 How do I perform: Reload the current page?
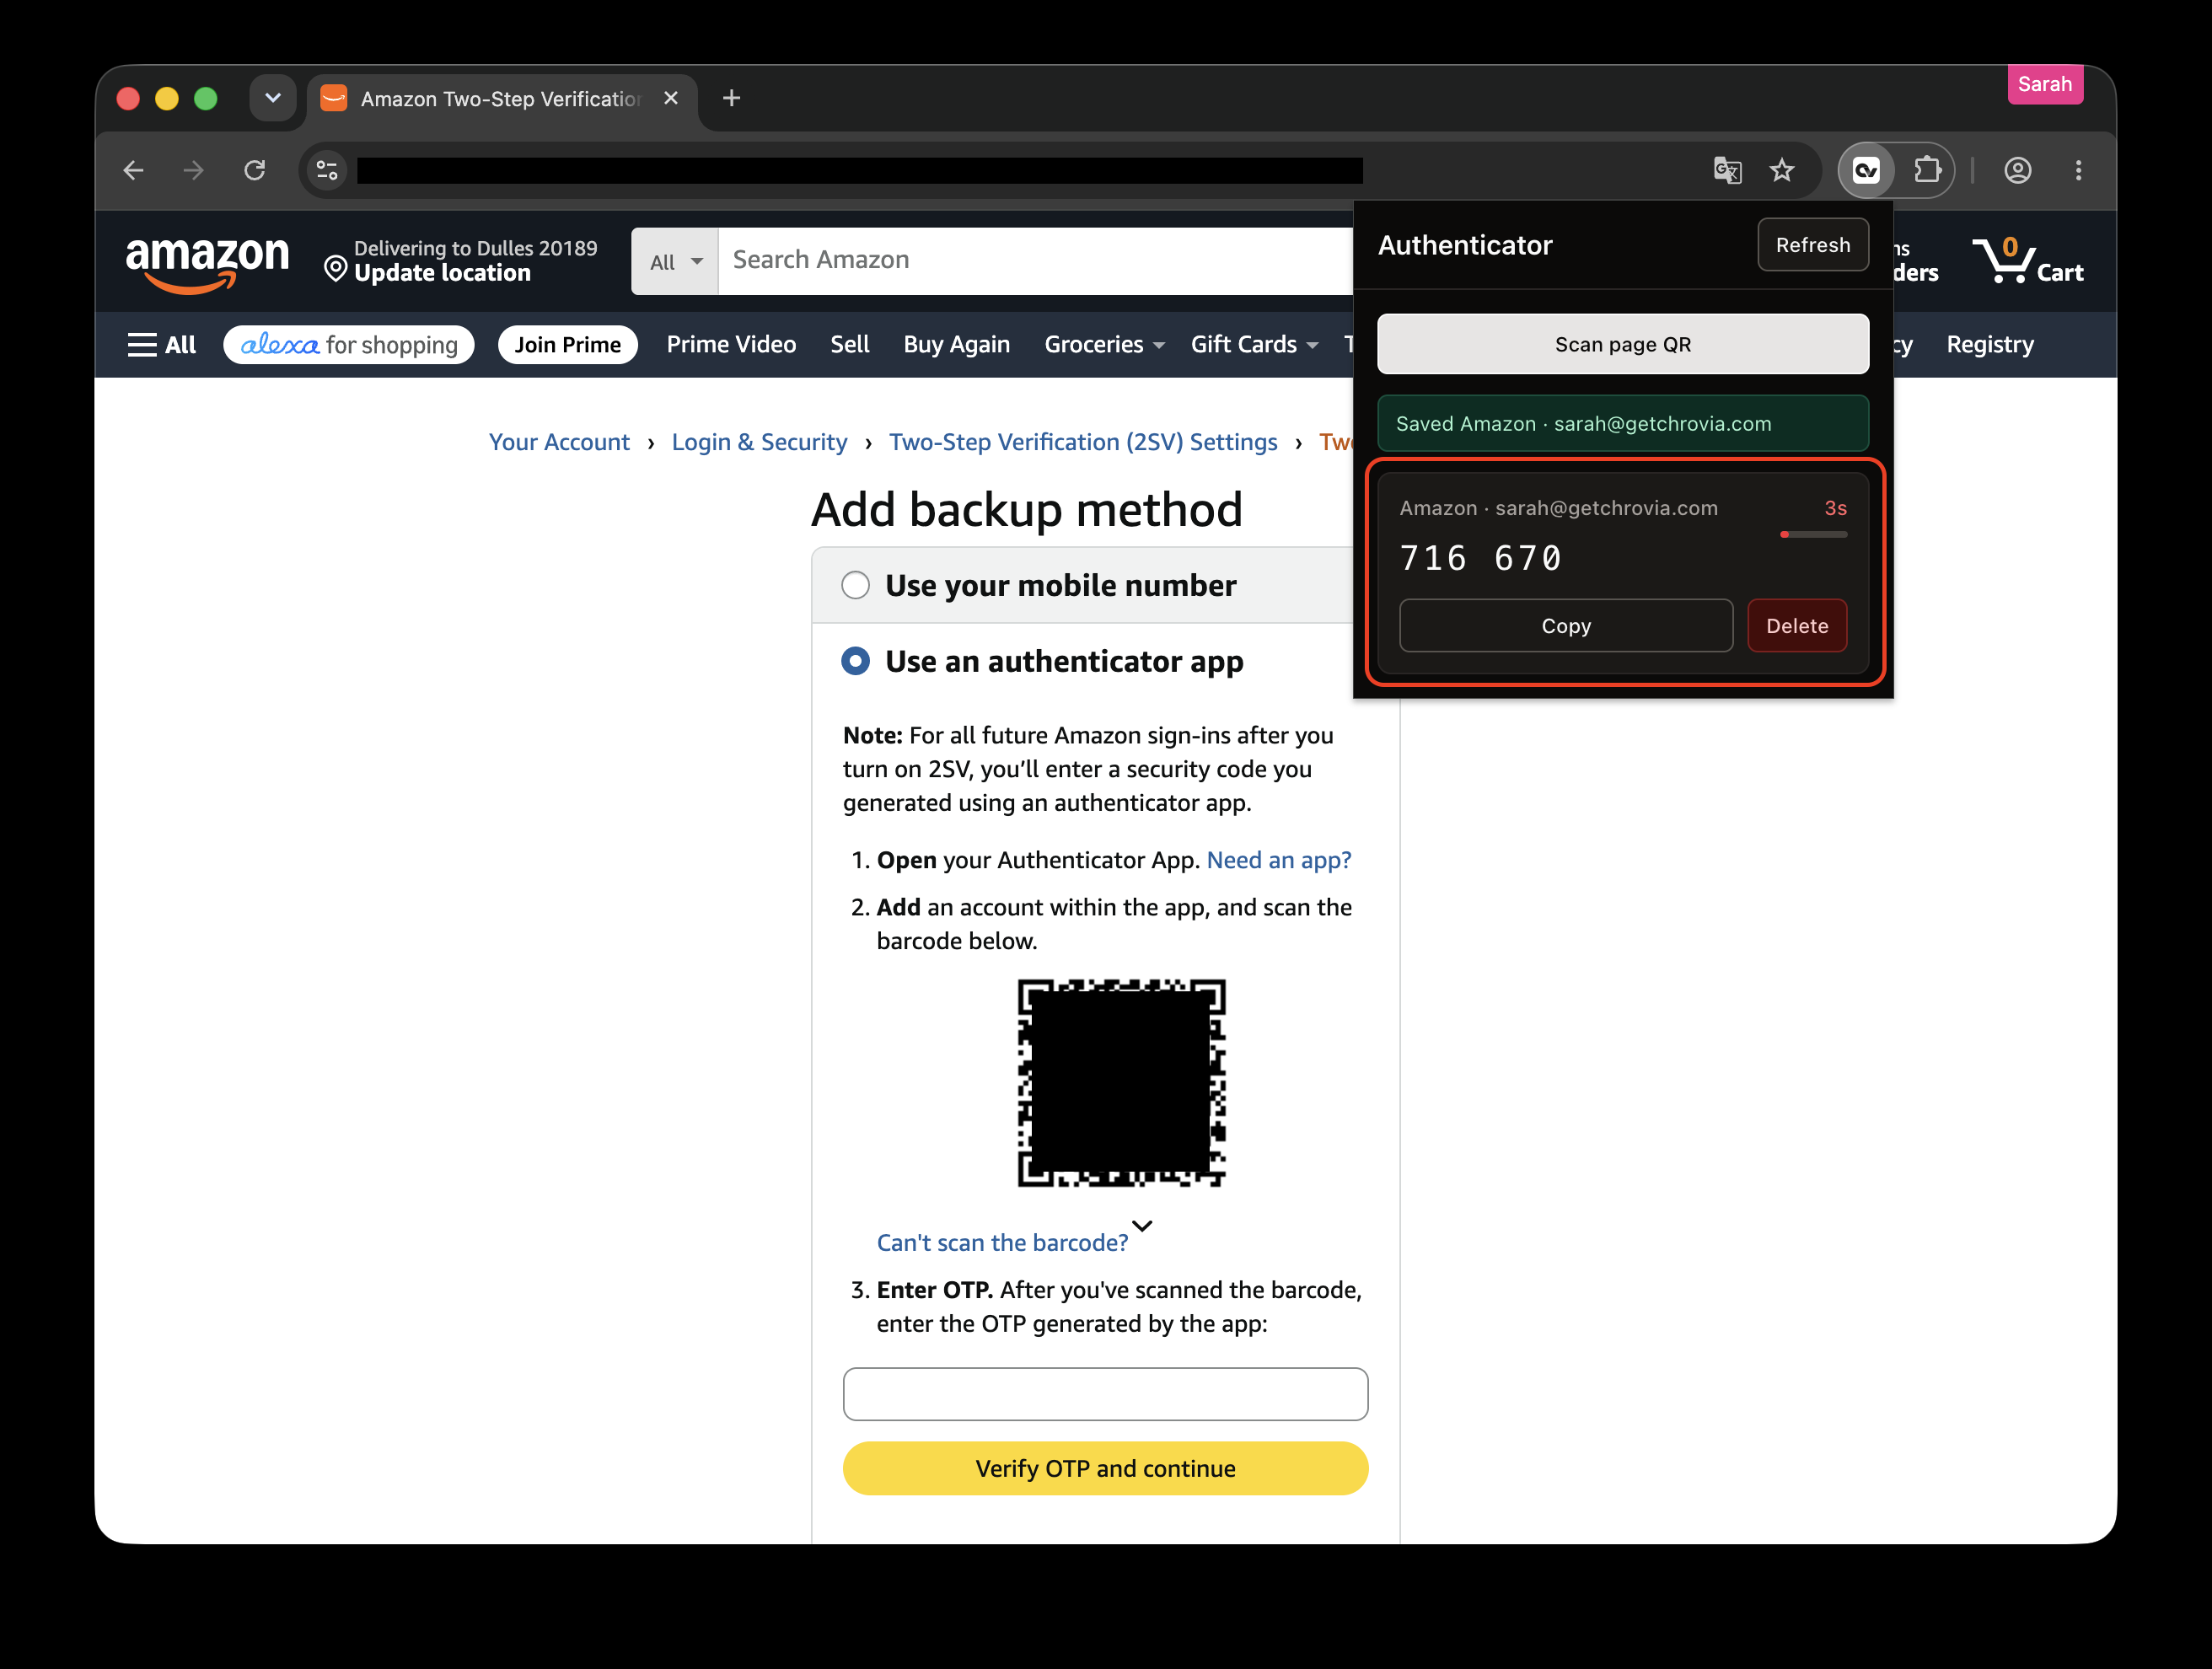255,170
